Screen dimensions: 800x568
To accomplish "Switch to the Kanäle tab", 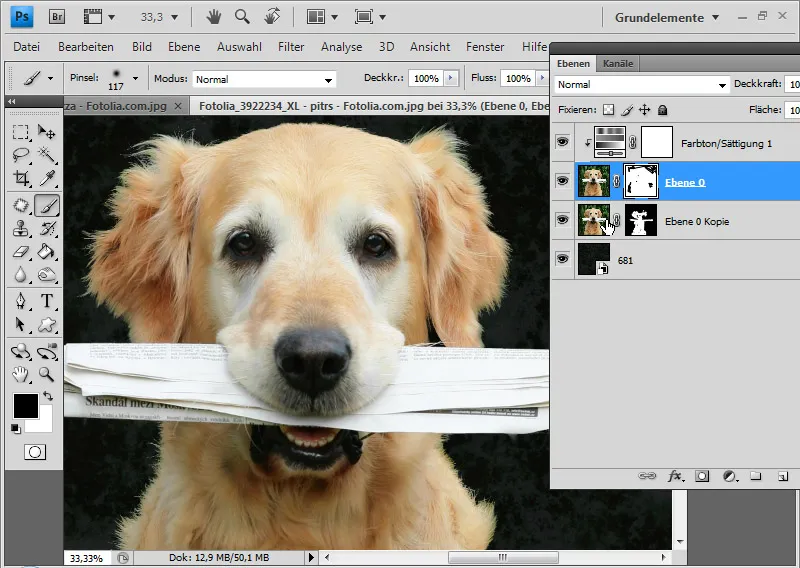I will [x=618, y=64].
